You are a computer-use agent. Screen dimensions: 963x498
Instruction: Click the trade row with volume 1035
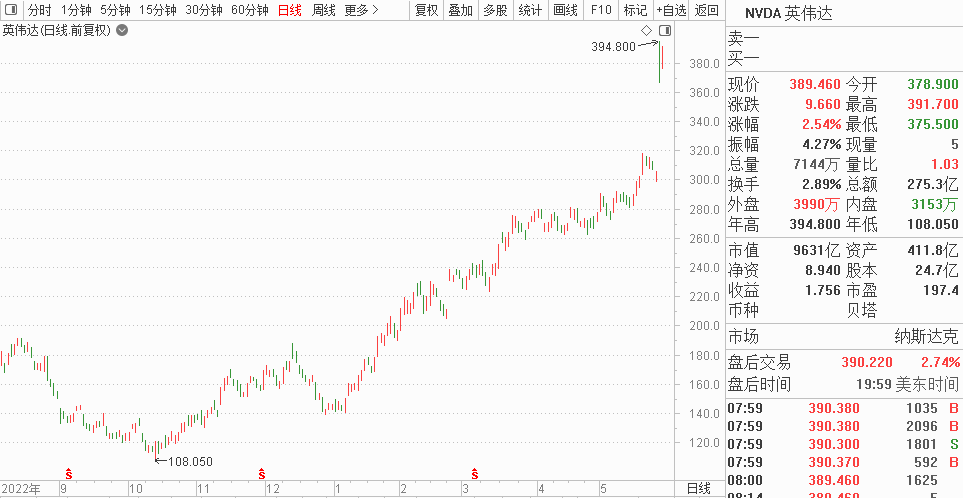pos(844,408)
